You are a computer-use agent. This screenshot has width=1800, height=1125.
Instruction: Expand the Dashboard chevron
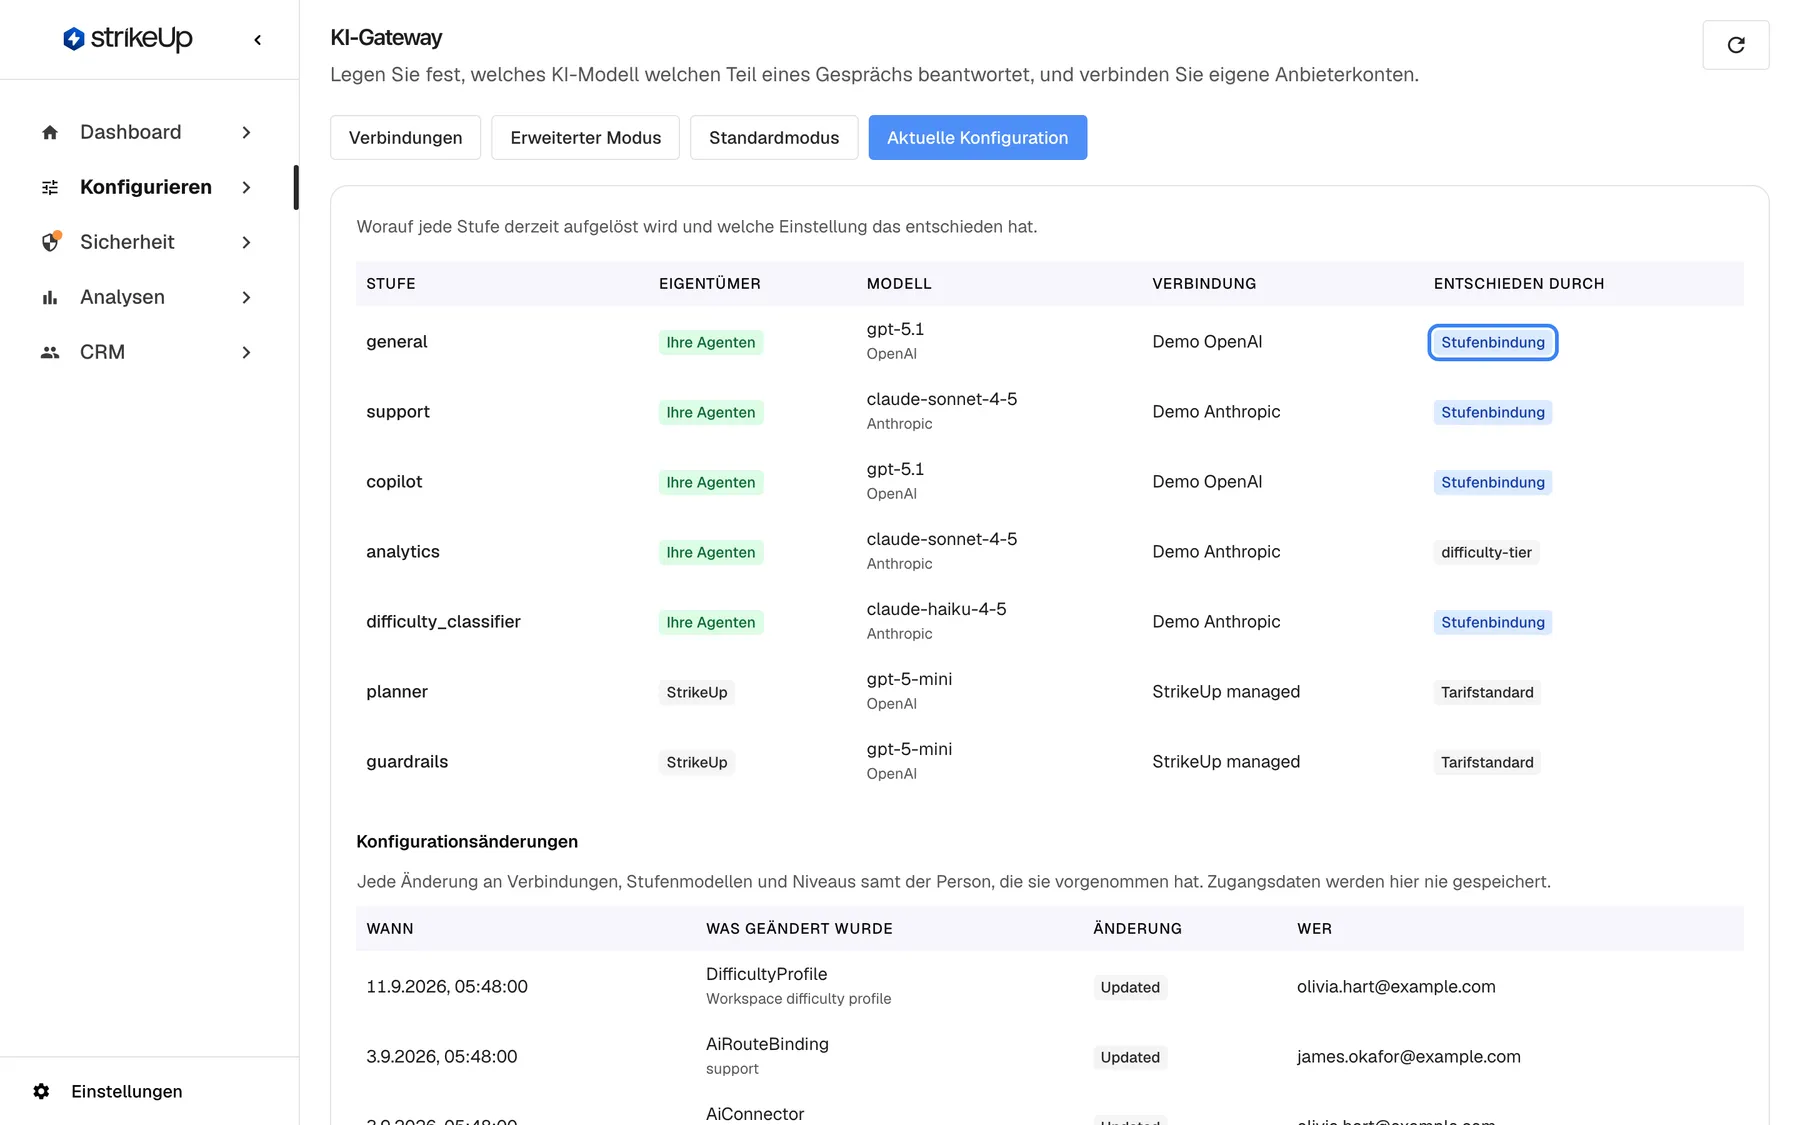246,133
